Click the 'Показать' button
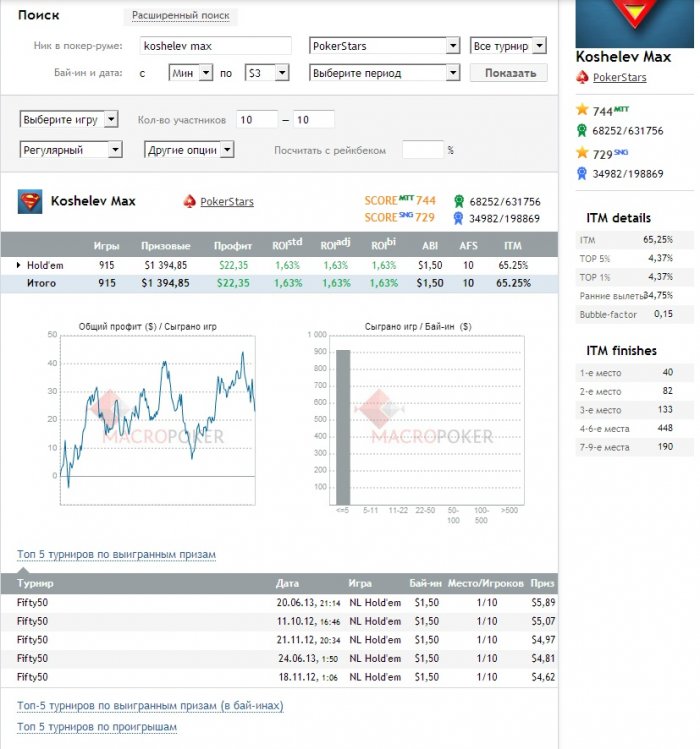The image size is (700, 749). (x=509, y=73)
